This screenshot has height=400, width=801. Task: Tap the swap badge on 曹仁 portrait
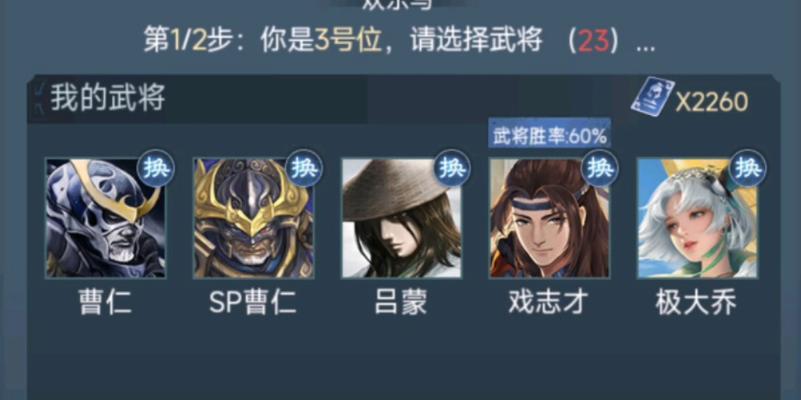(156, 169)
